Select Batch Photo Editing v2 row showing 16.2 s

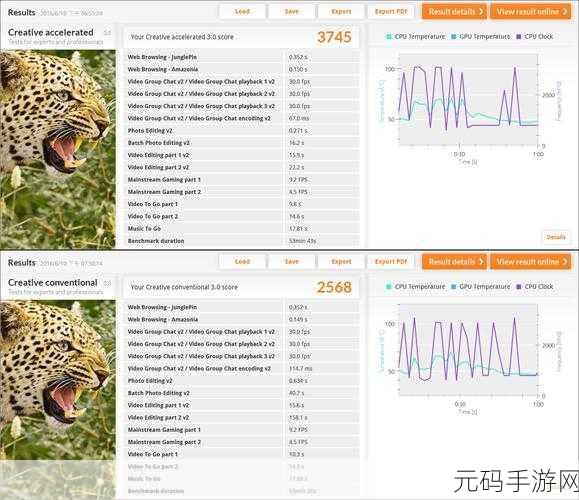pos(242,143)
